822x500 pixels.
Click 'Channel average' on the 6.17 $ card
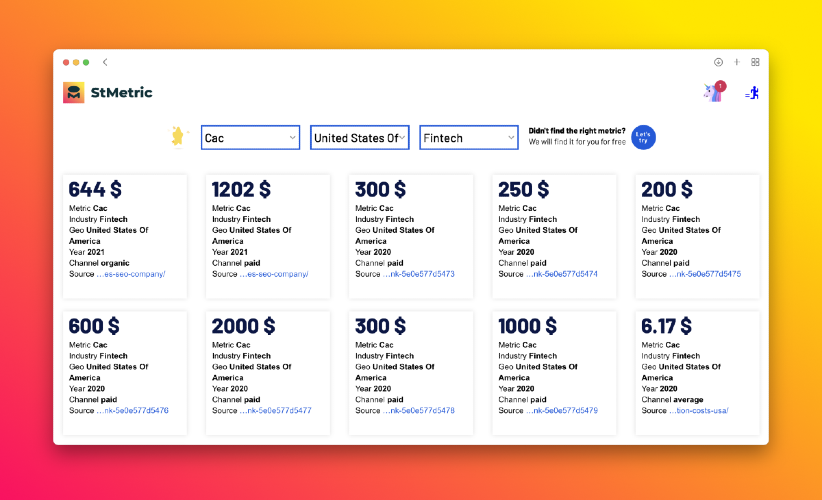[x=673, y=399]
